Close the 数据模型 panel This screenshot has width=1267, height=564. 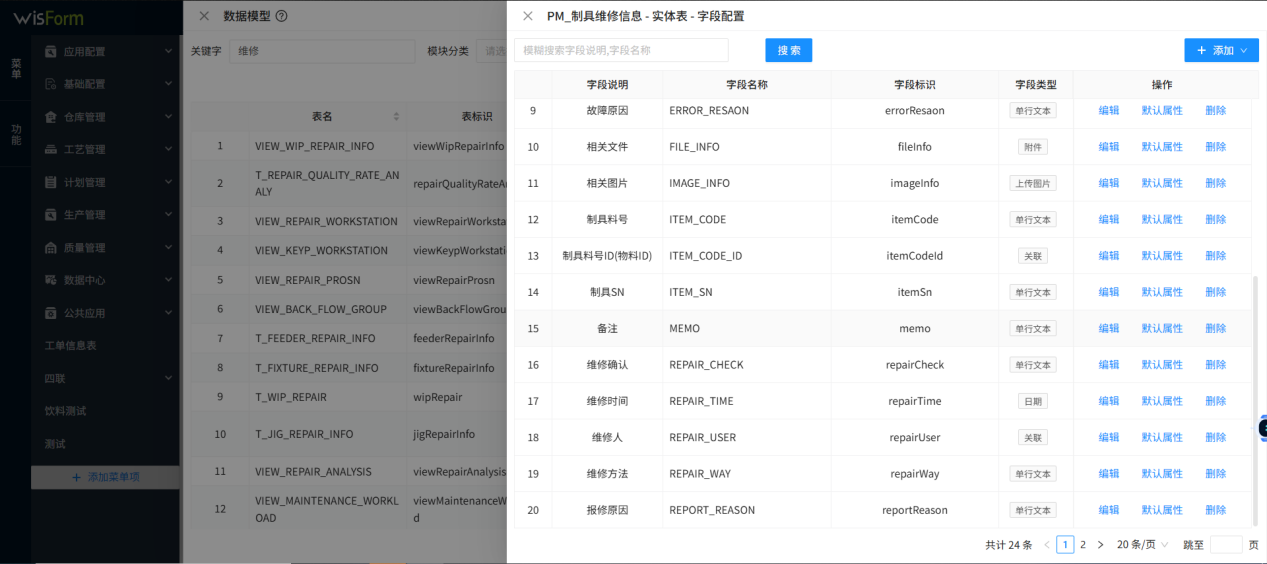point(204,16)
